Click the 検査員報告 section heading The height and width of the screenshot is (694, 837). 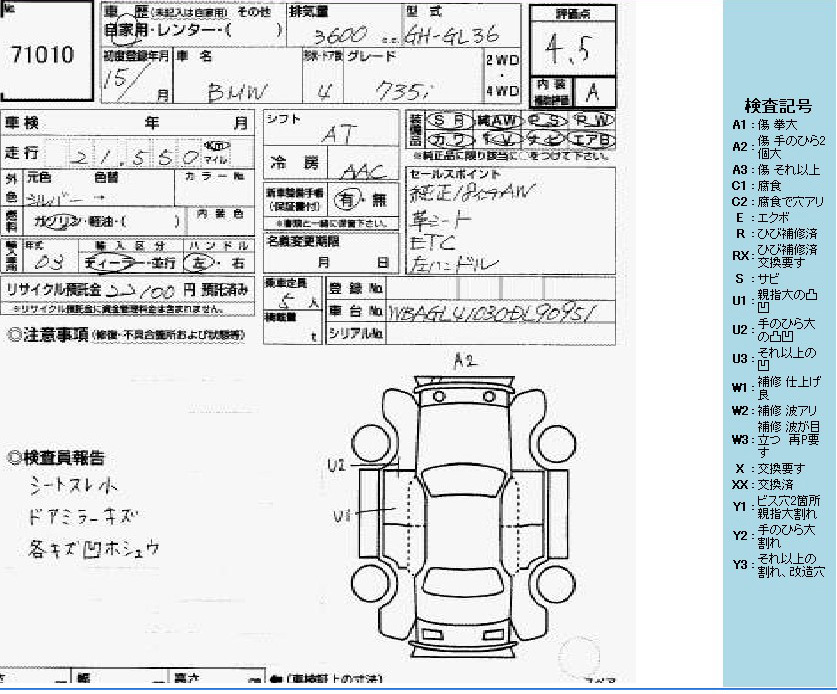[x=57, y=458]
